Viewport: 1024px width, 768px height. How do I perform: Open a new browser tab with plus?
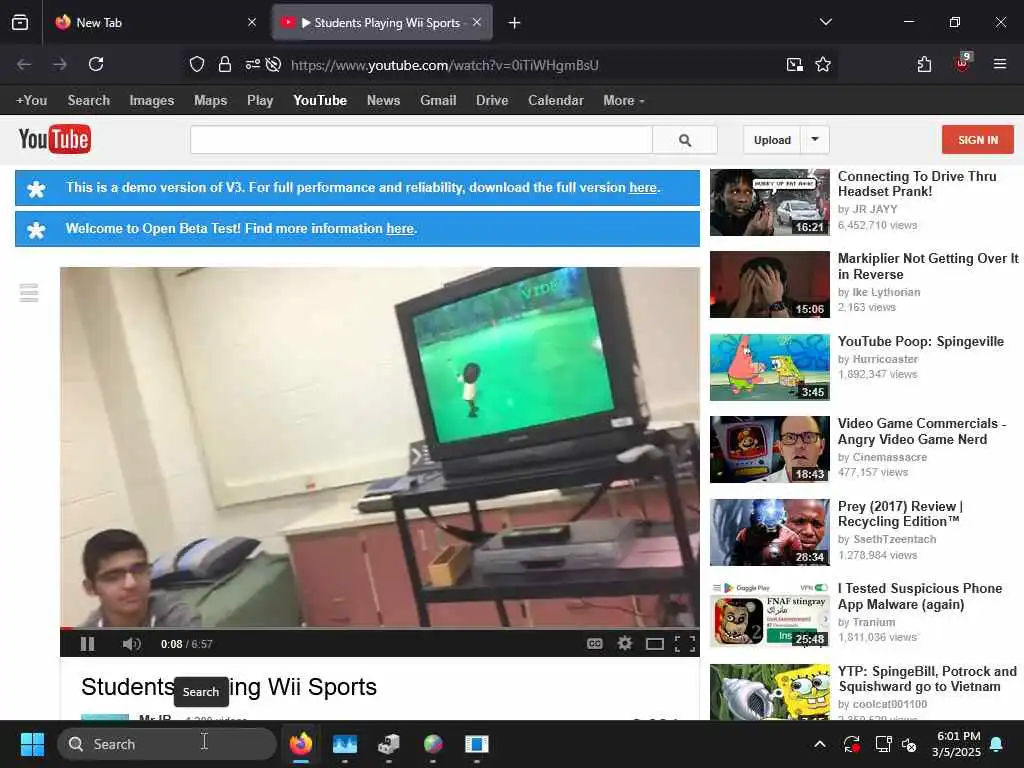pyautogui.click(x=515, y=23)
